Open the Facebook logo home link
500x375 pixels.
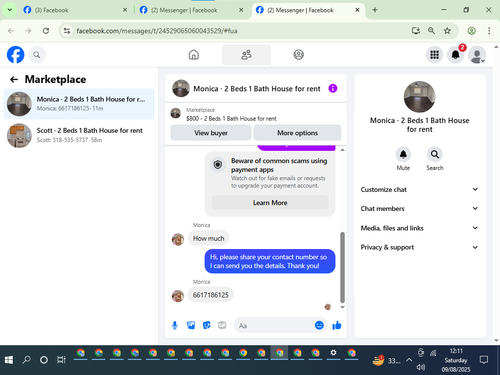[x=16, y=55]
